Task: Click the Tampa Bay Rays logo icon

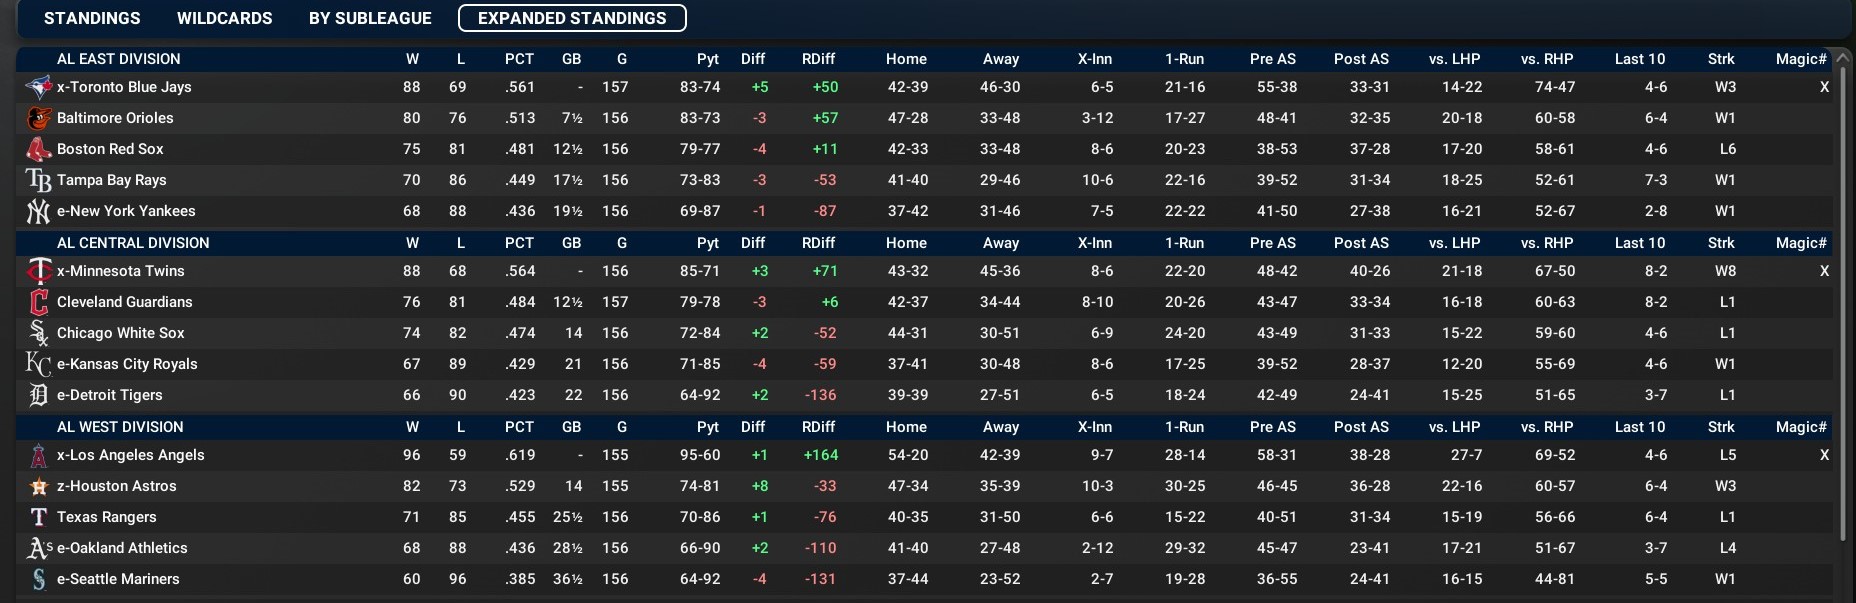Action: pos(38,180)
